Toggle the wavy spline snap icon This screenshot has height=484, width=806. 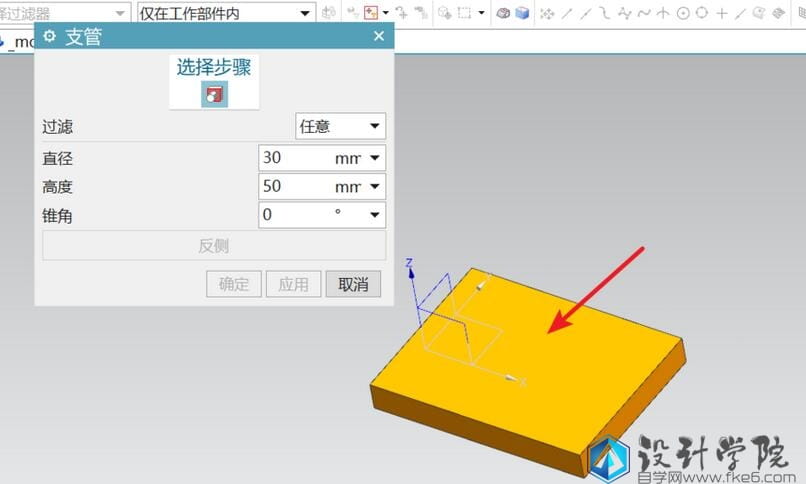[x=644, y=13]
